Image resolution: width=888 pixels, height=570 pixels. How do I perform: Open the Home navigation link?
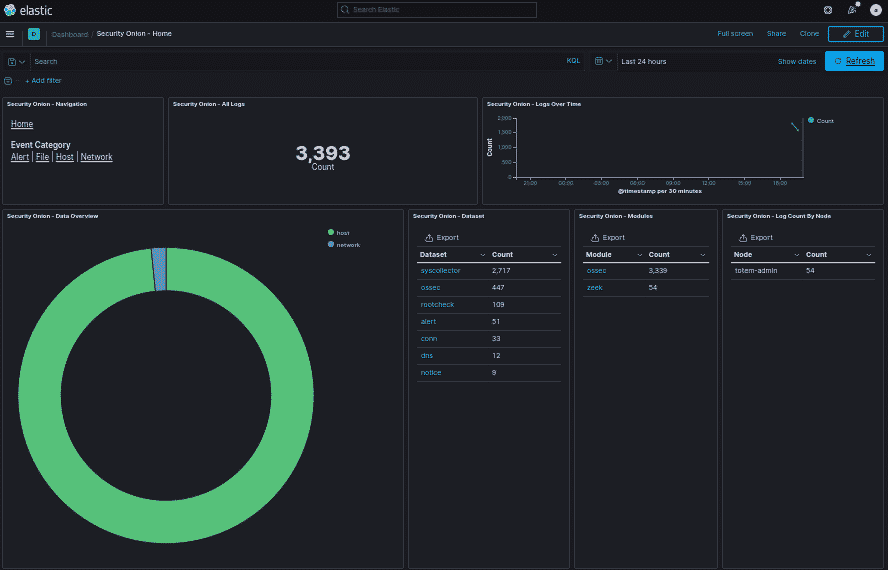[x=22, y=124]
